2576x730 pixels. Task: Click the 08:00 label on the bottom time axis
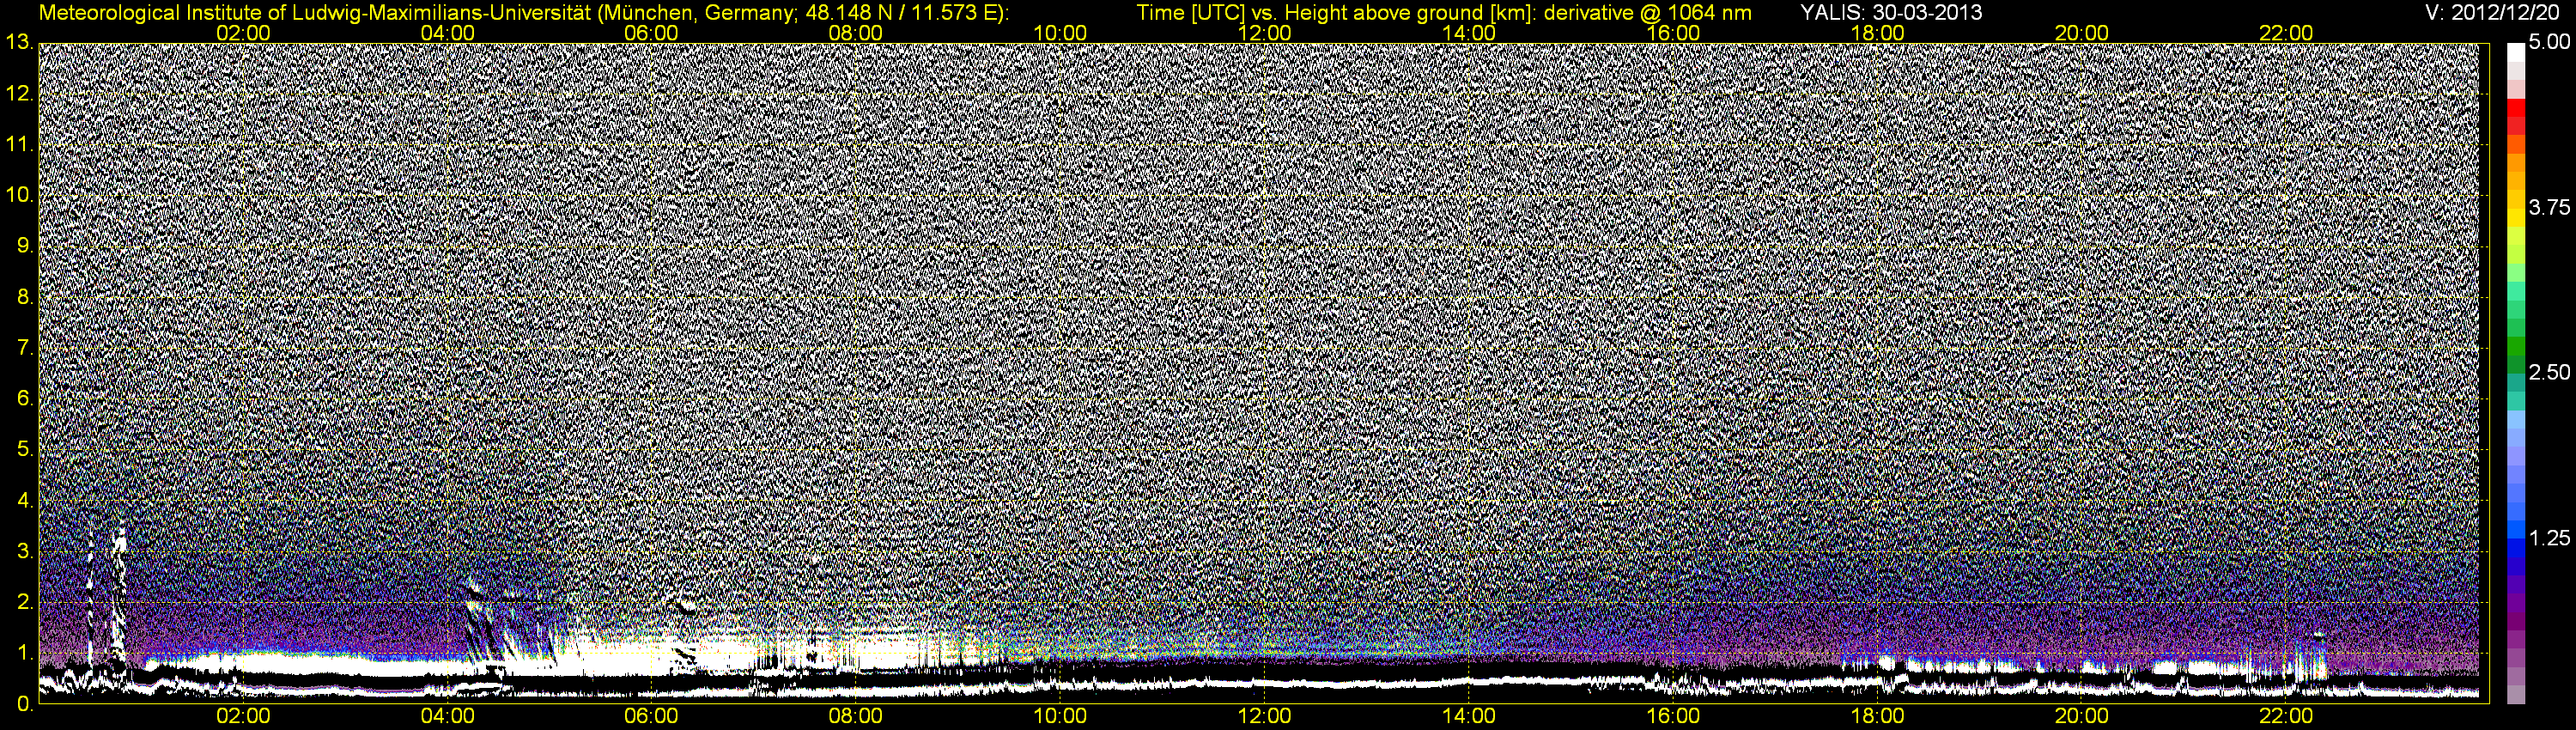(856, 717)
